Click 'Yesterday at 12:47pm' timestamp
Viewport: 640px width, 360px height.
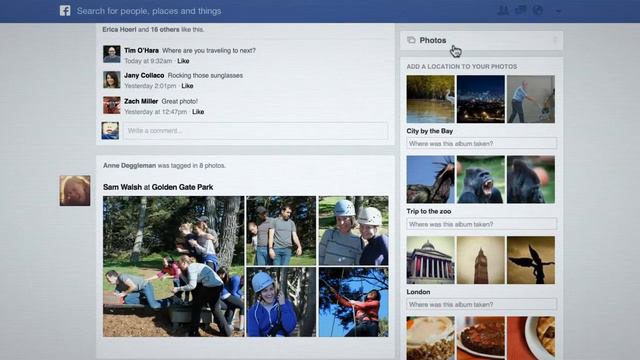(156, 111)
